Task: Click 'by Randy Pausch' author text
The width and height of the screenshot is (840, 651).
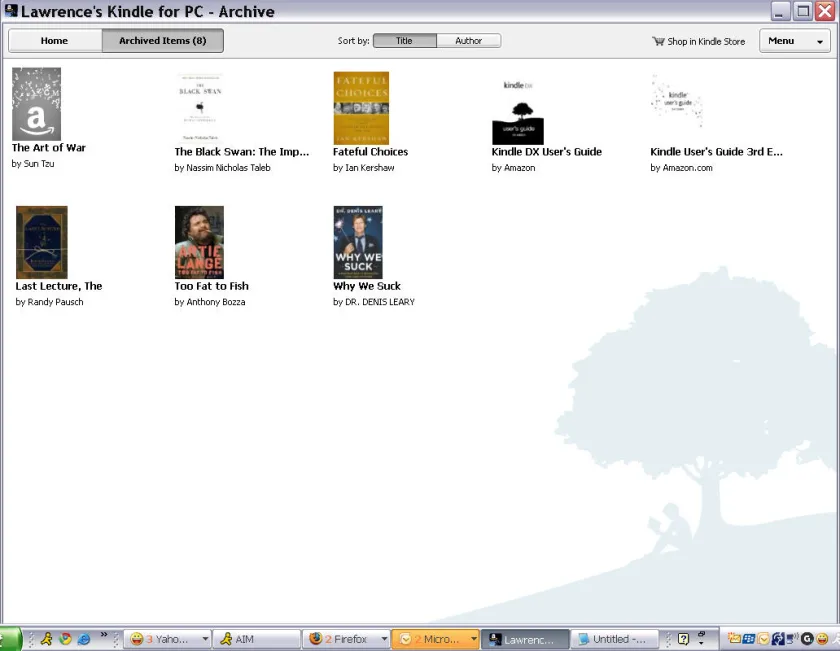Action: click(49, 302)
